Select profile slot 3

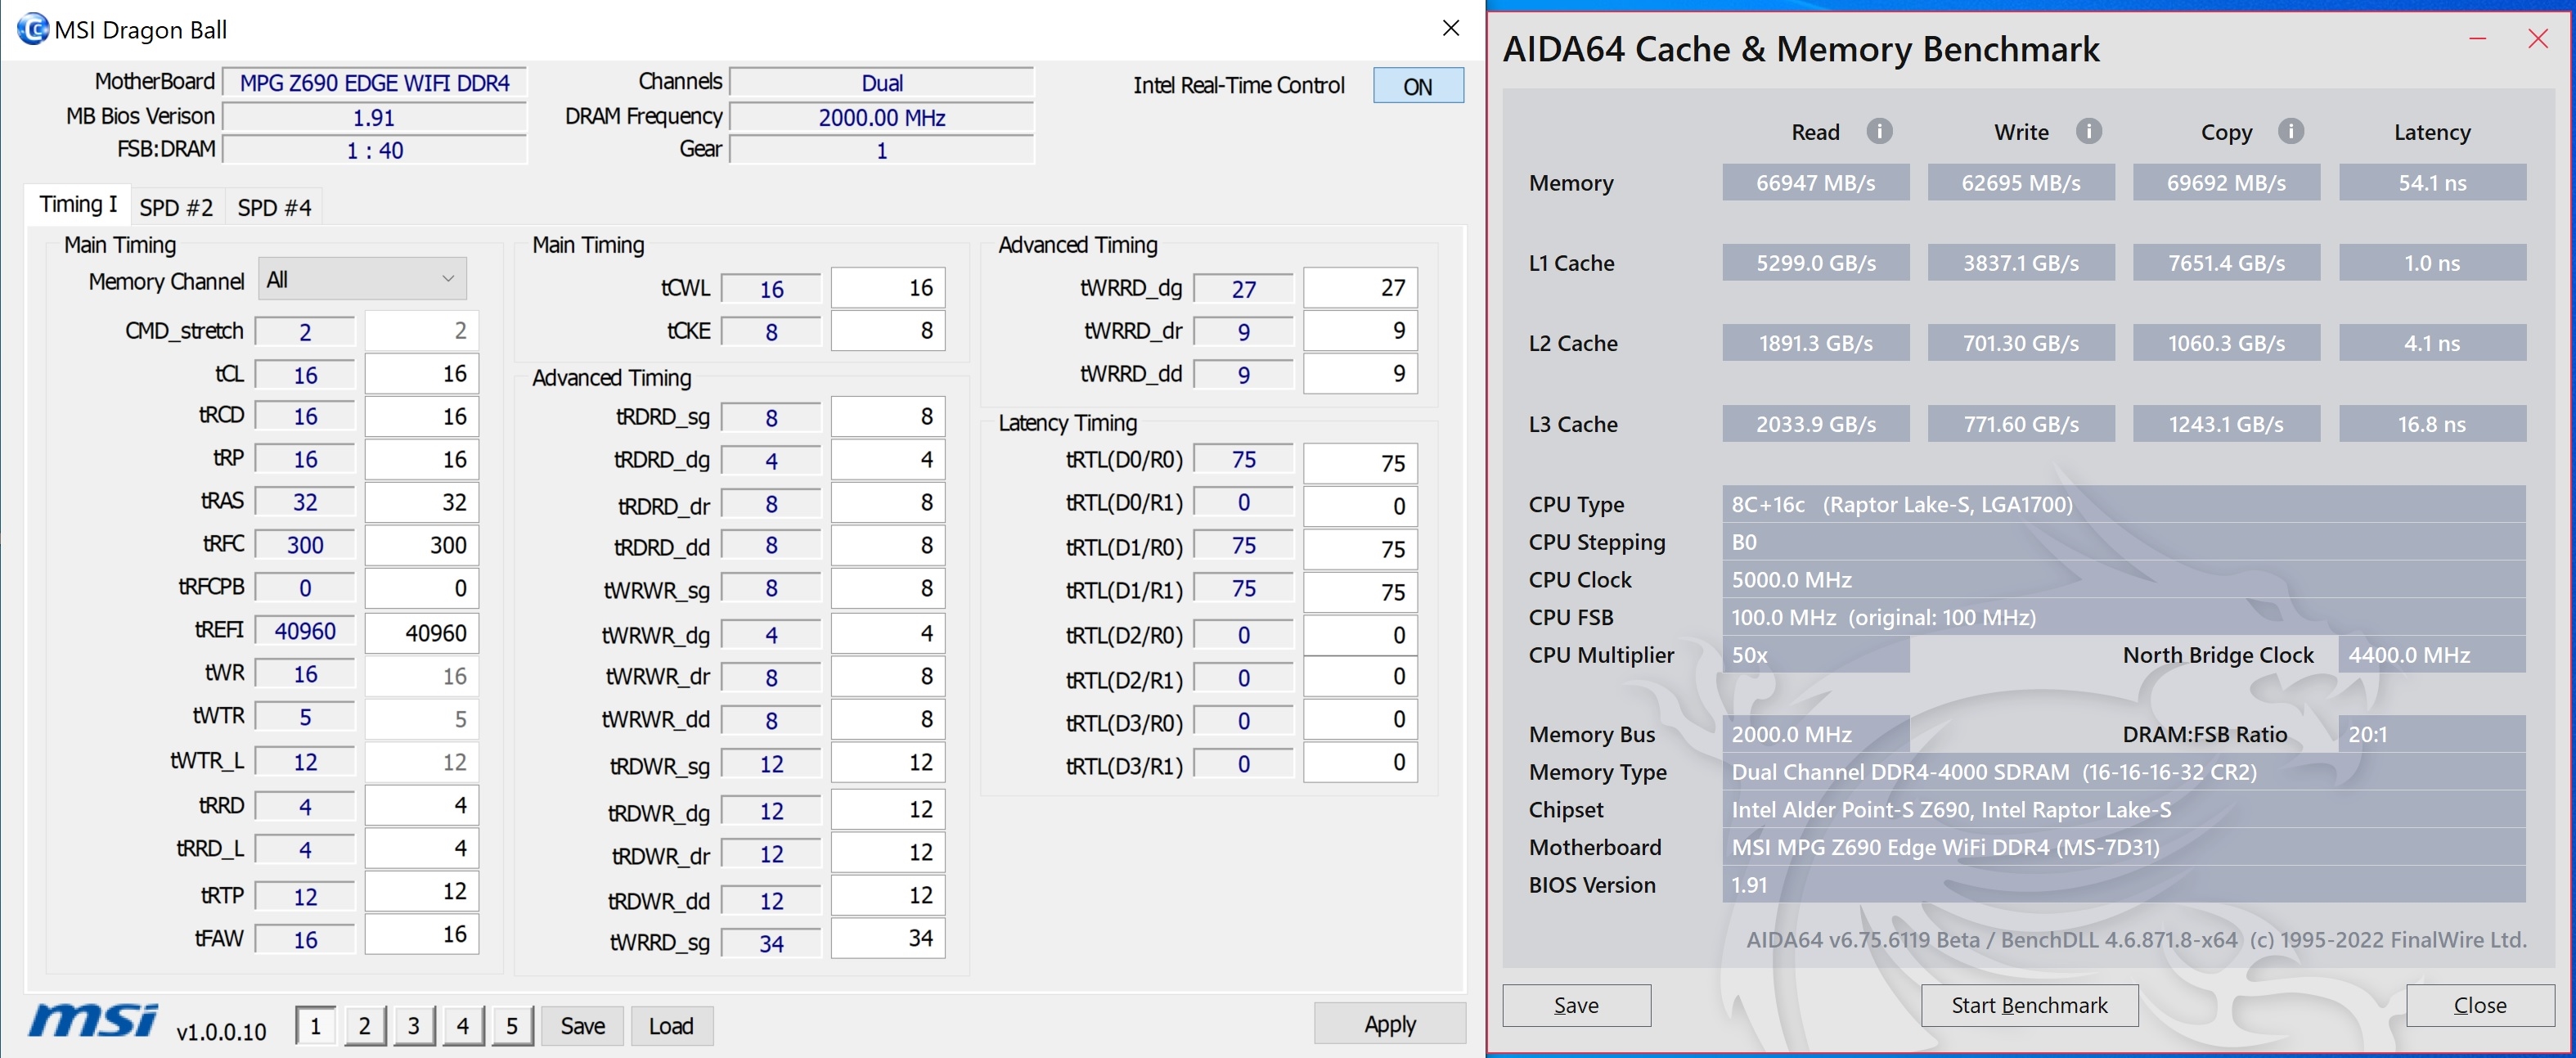pos(413,1025)
